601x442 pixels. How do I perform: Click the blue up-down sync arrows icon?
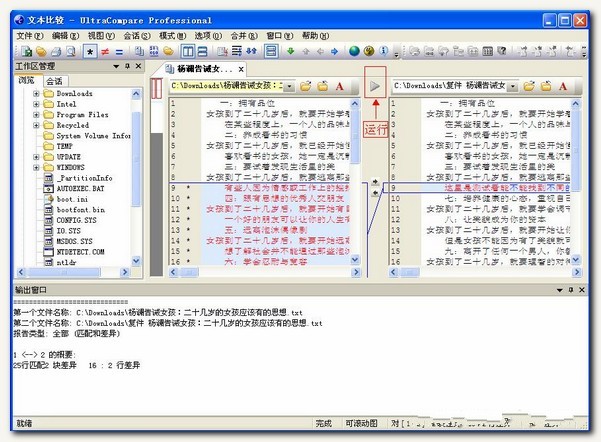[251, 51]
